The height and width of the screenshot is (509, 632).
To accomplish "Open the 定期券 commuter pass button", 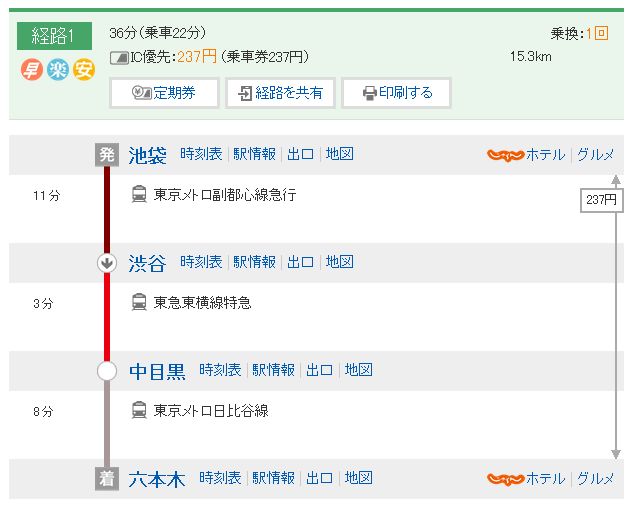I will 164,93.
